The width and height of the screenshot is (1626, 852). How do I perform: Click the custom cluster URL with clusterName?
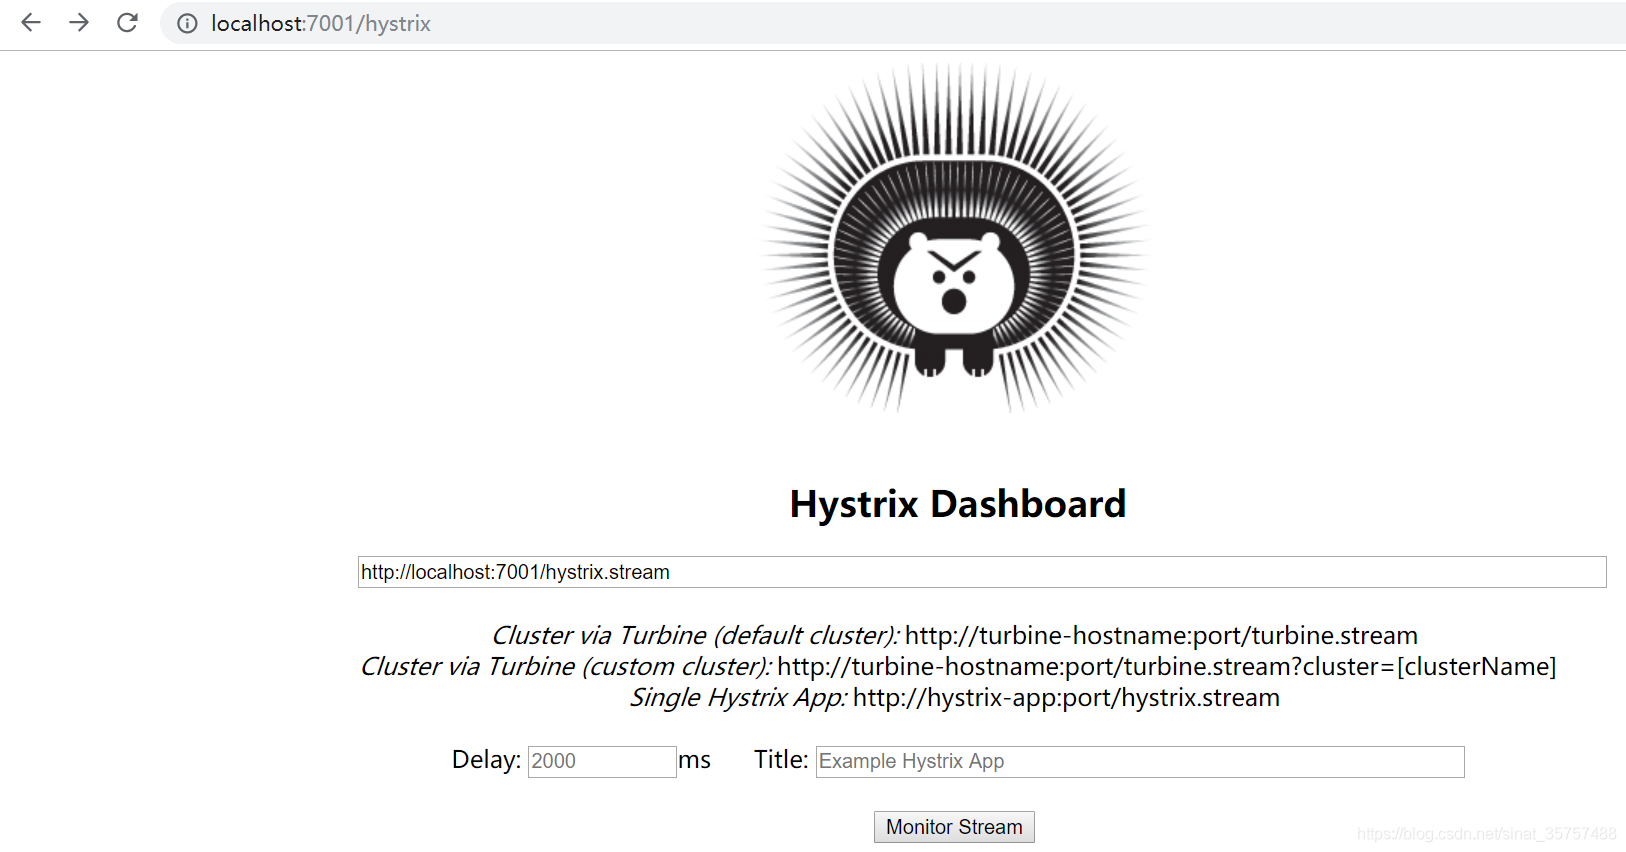click(x=1167, y=666)
